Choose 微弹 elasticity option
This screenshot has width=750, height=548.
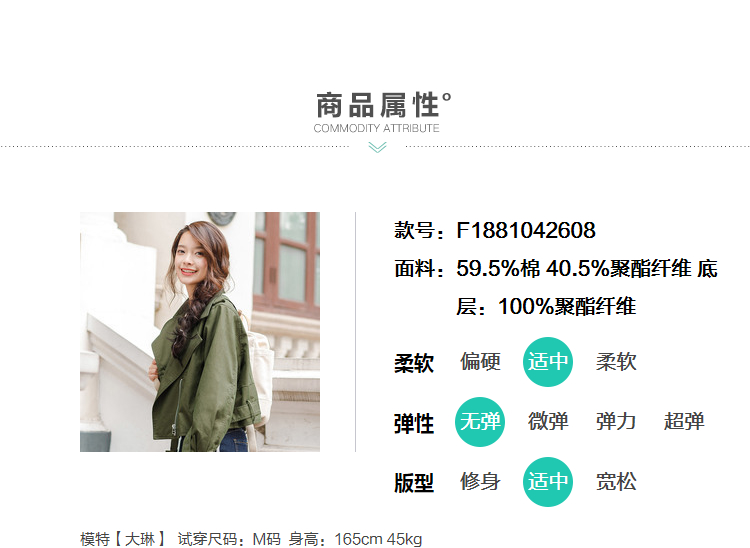click(548, 421)
